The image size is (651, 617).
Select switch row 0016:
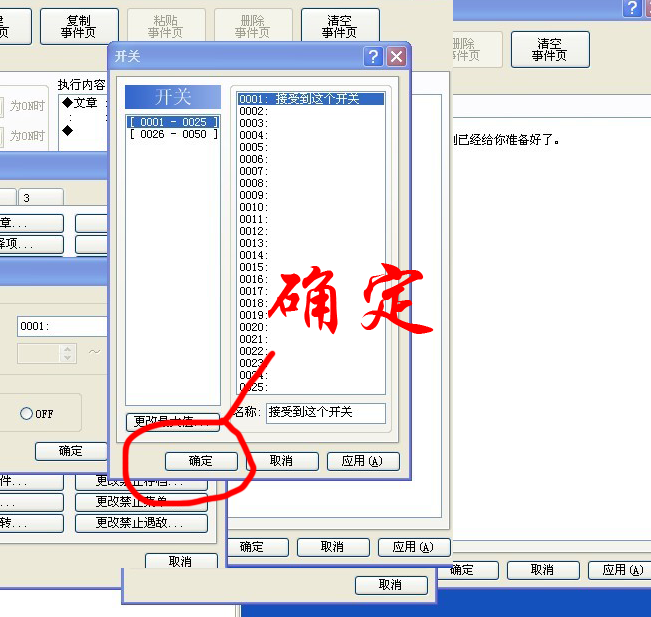(311, 279)
